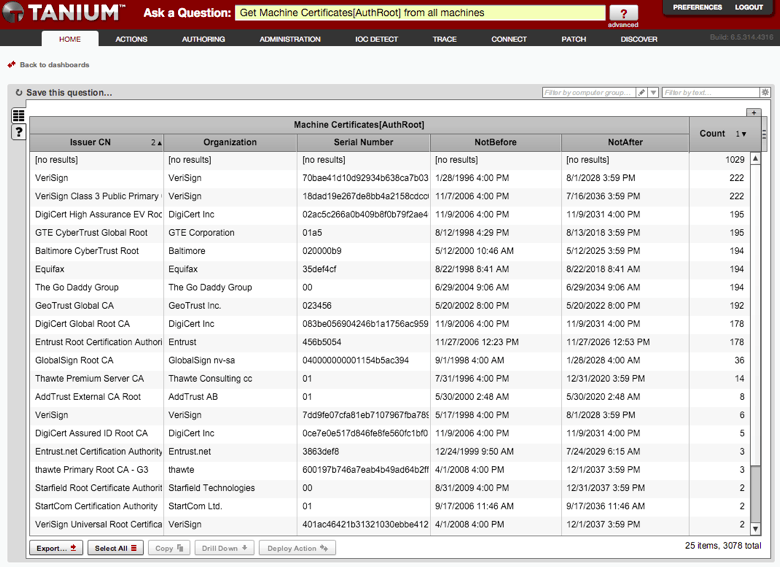This screenshot has height=567, width=780.
Task: Select the AddTrust External CA Root row
Action: pos(389,397)
